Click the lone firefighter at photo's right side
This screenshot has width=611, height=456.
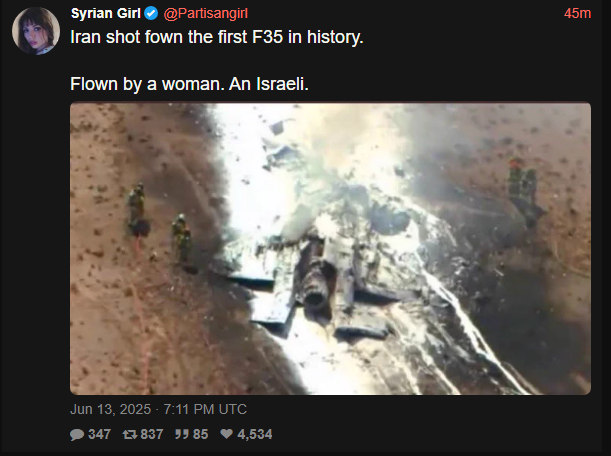[524, 191]
